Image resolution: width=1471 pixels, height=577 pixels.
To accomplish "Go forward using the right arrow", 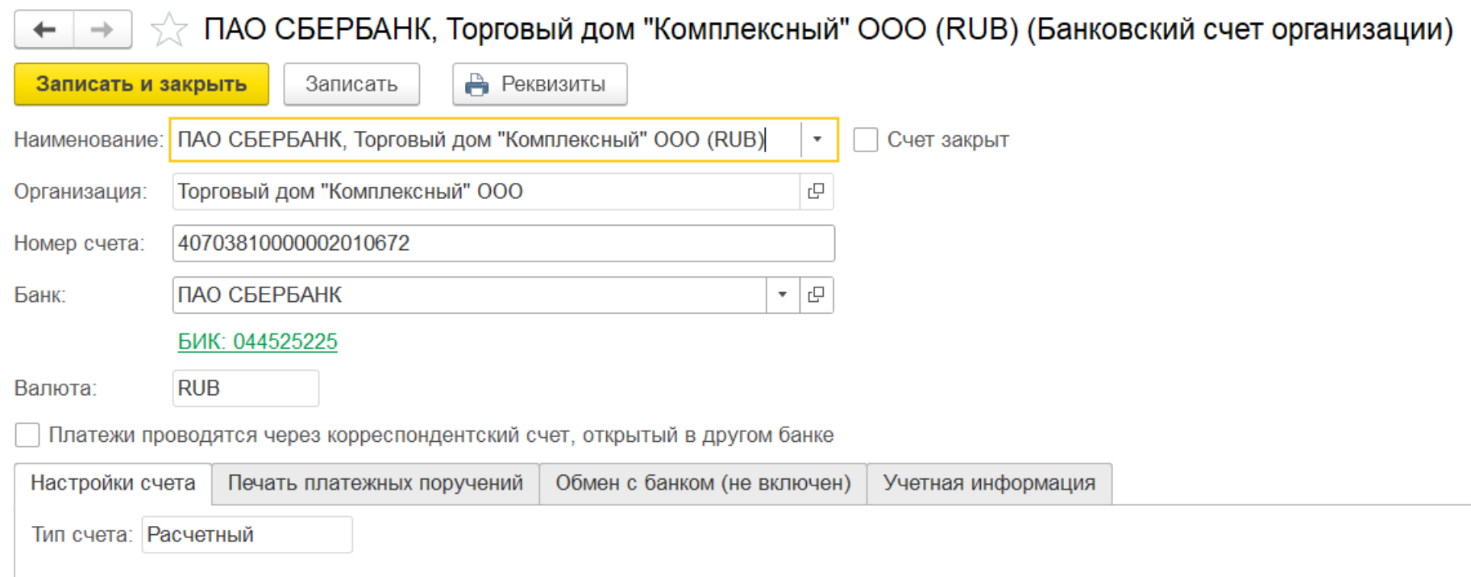I will coord(102,31).
